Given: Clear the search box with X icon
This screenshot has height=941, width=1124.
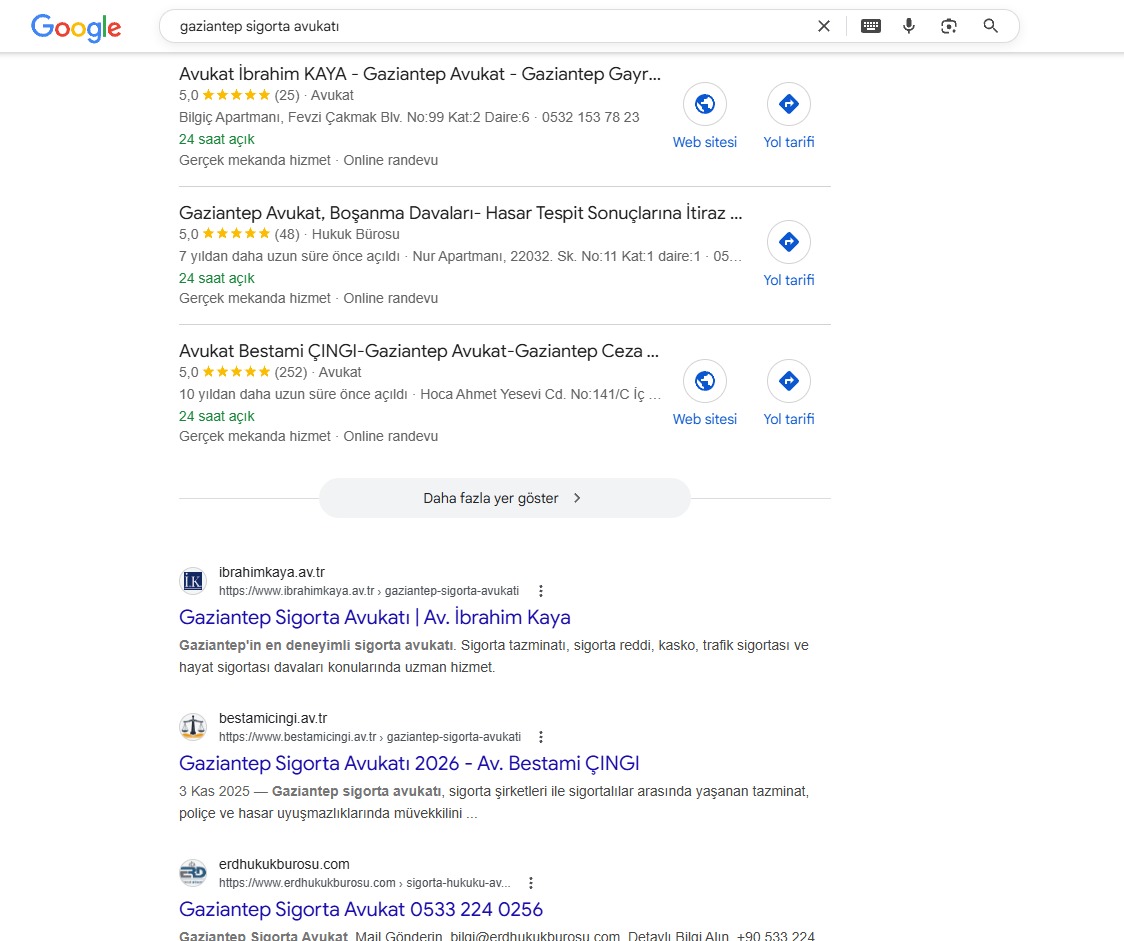Looking at the screenshot, I should point(824,26).
